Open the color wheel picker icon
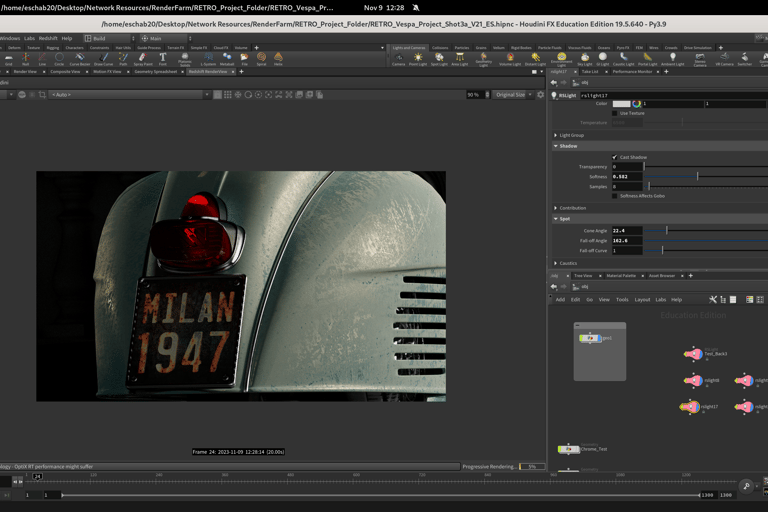Image resolution: width=768 pixels, height=512 pixels. pos(636,104)
